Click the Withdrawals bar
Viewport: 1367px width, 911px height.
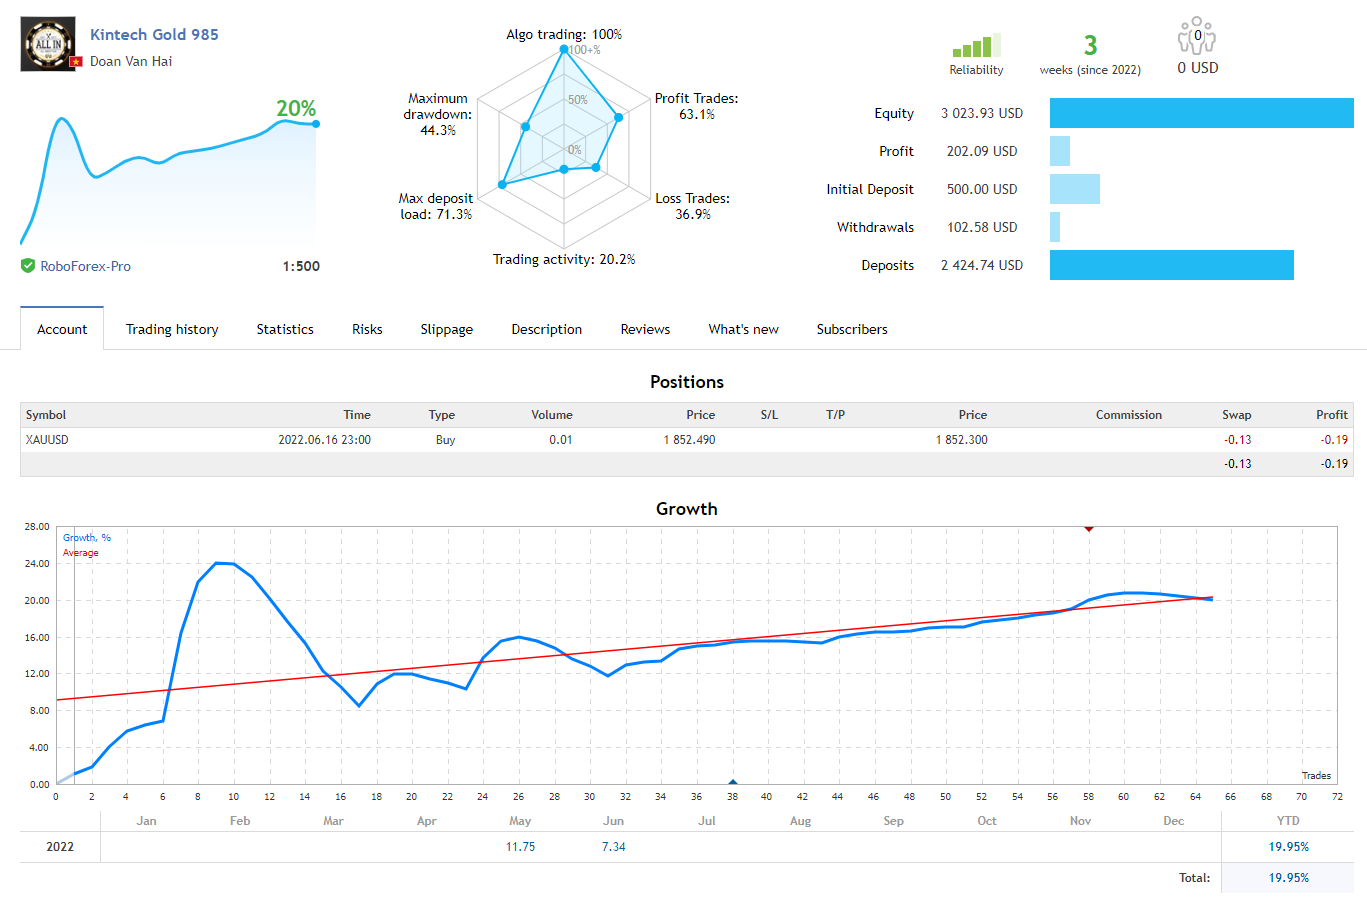click(1055, 227)
